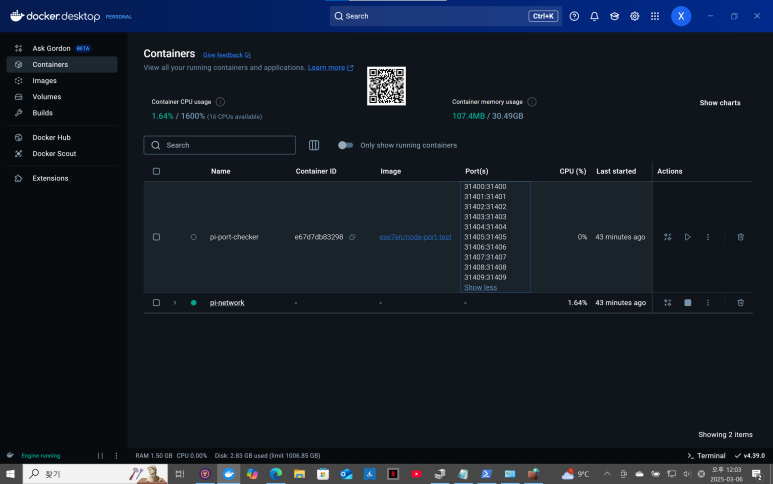773x484 pixels.
Task: Sort by the Image column header
Action: [390, 172]
